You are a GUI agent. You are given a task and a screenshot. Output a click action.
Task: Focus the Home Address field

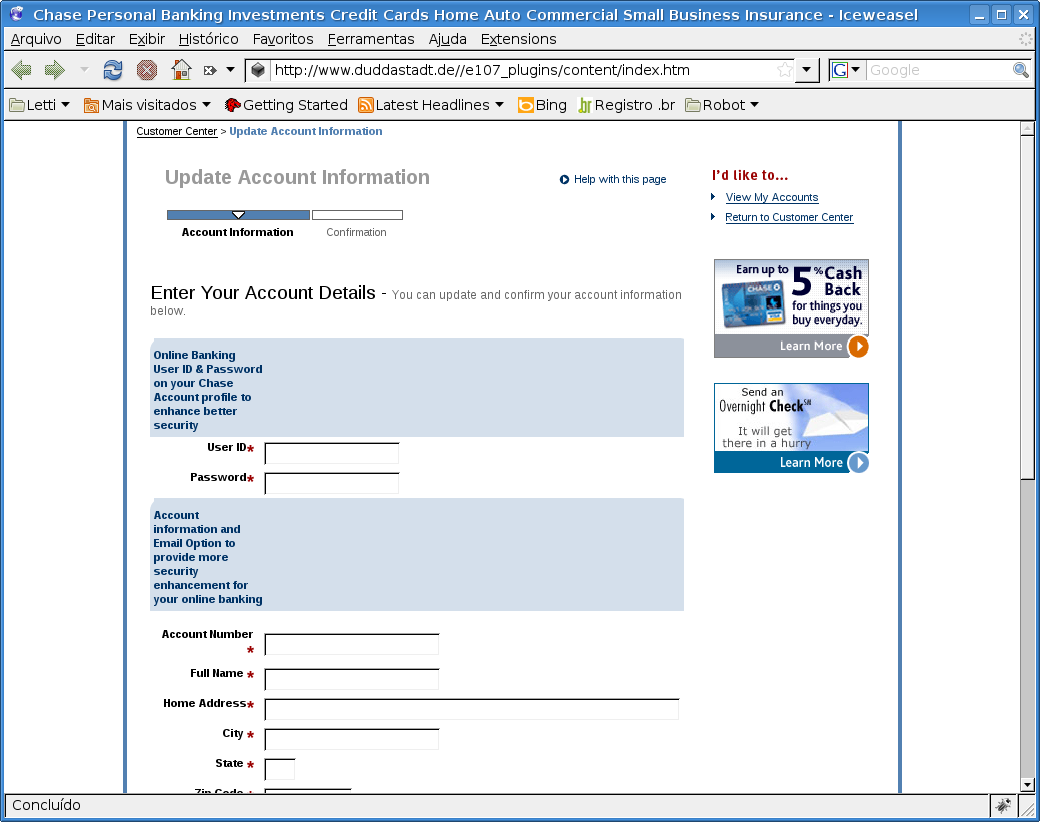(472, 709)
